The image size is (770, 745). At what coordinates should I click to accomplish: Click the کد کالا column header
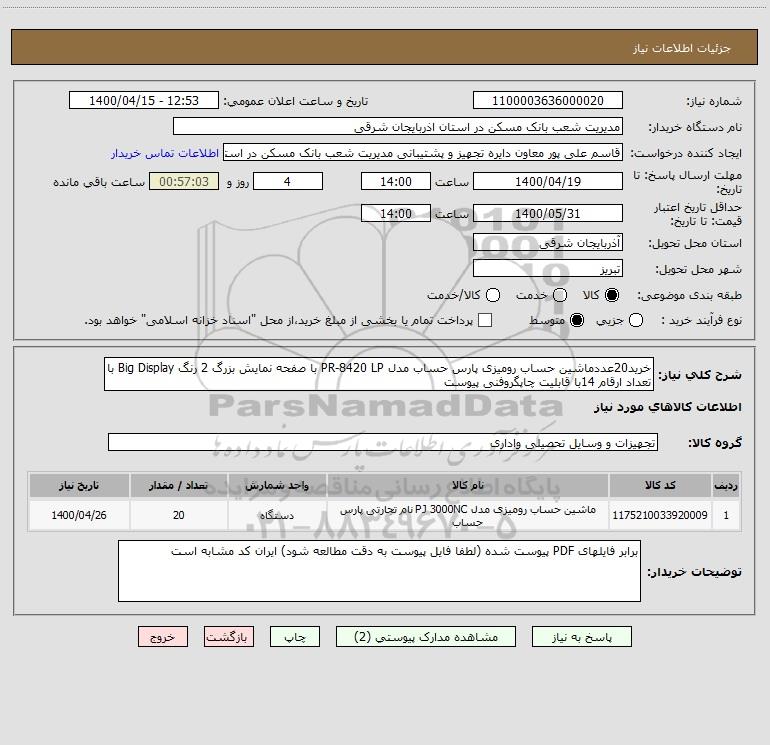(660, 485)
